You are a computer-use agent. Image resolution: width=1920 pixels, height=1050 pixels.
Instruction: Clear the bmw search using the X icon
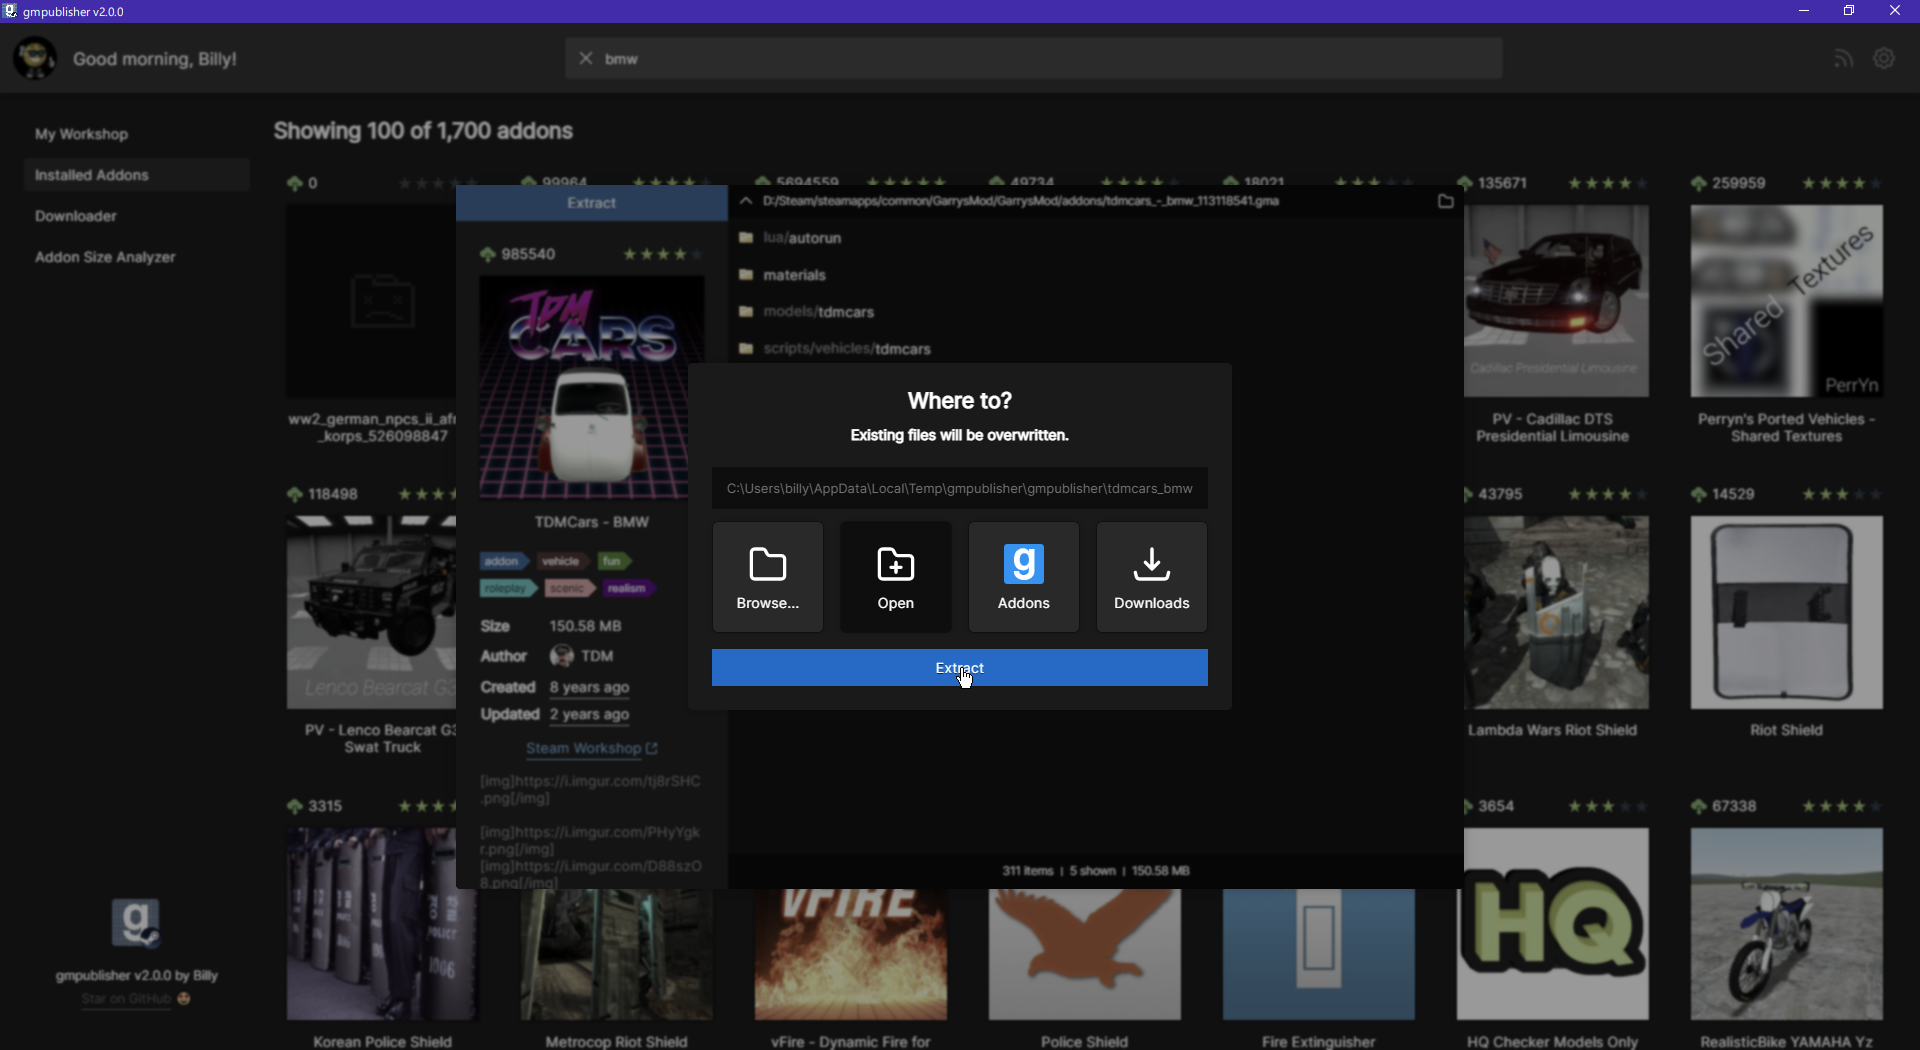click(x=585, y=58)
